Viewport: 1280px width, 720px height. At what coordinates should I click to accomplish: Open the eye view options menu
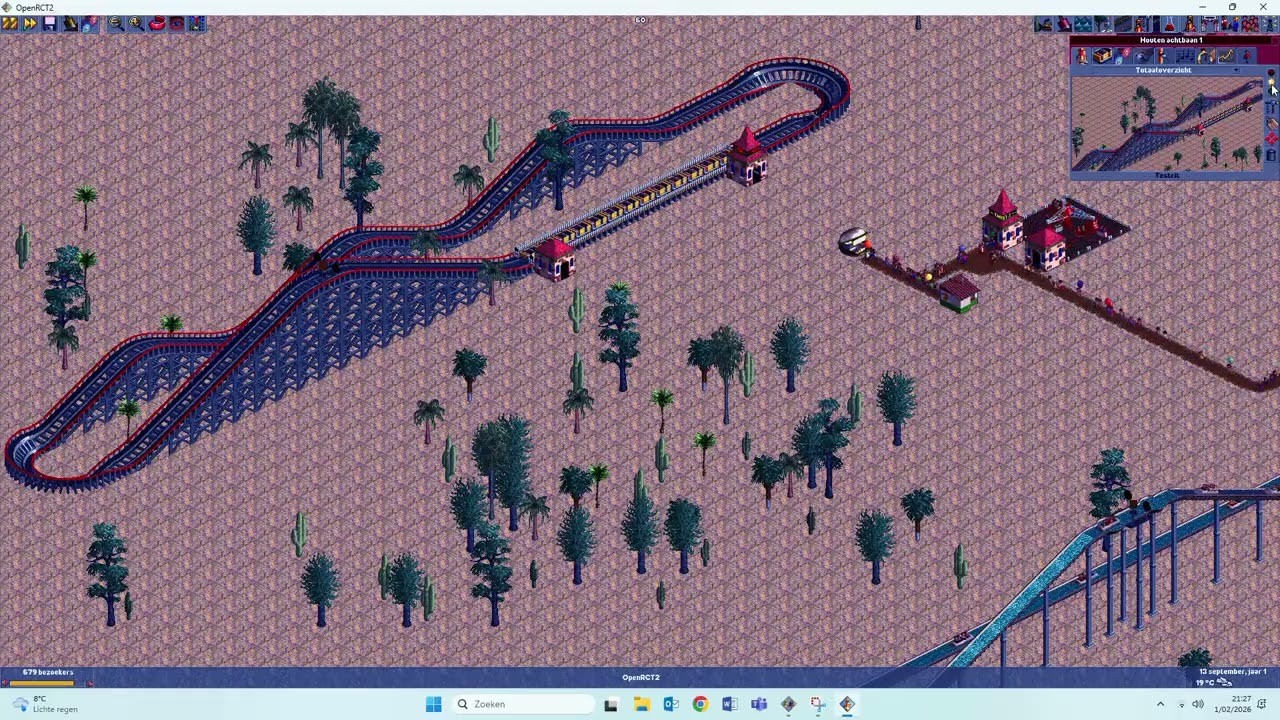pyautogui.click(x=177, y=23)
